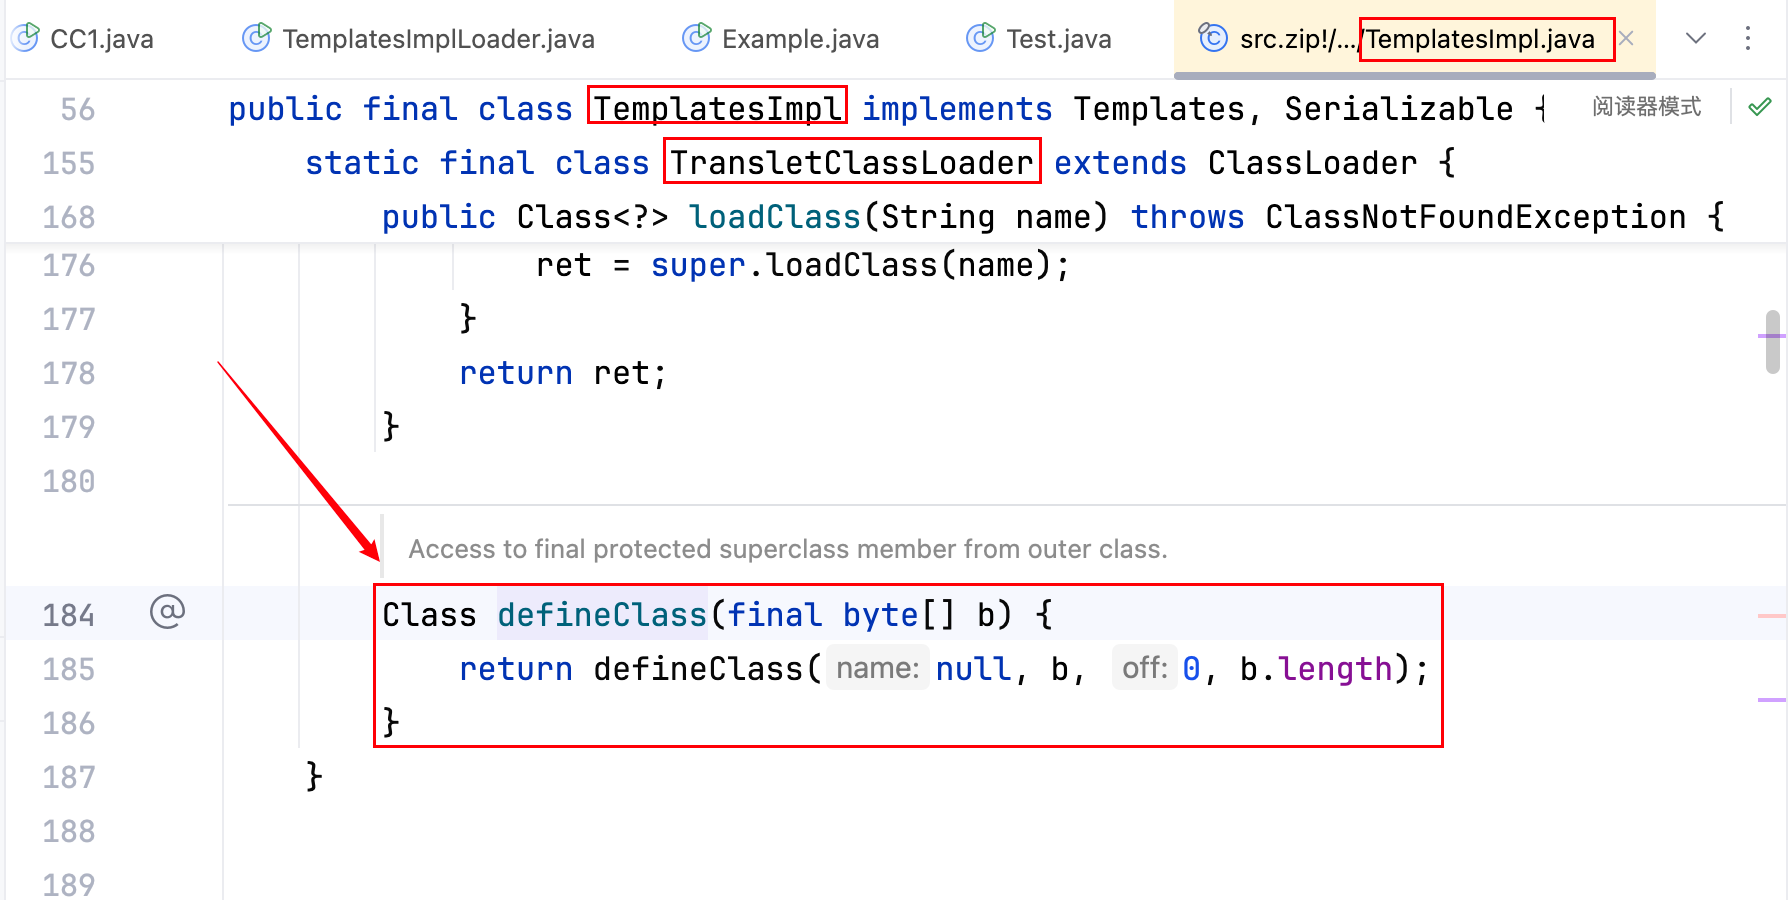Click the rendered doc comment text
The width and height of the screenshot is (1788, 900).
pos(787,549)
